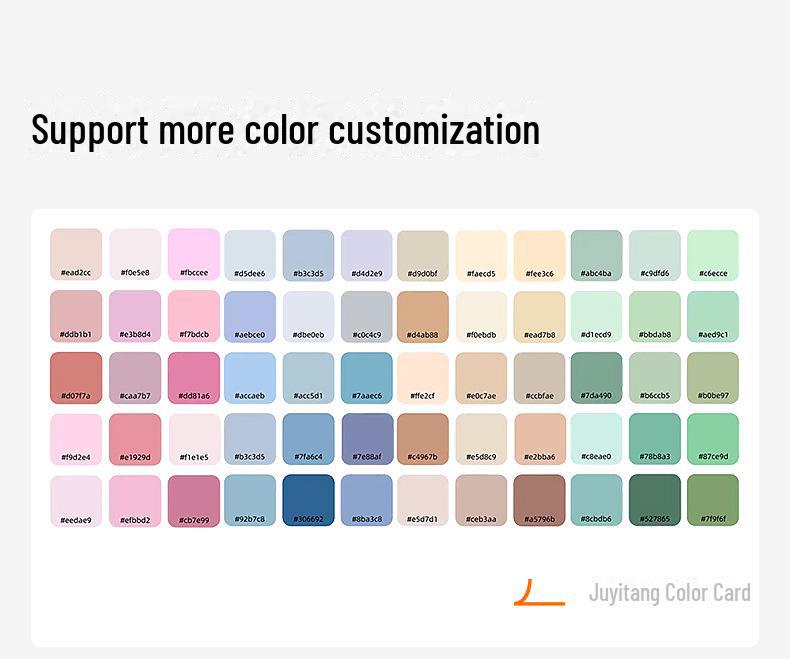Viewport: 790px width, 659px height.
Task: Choose the #527865 dark green swatch
Action: pyautogui.click(x=654, y=500)
